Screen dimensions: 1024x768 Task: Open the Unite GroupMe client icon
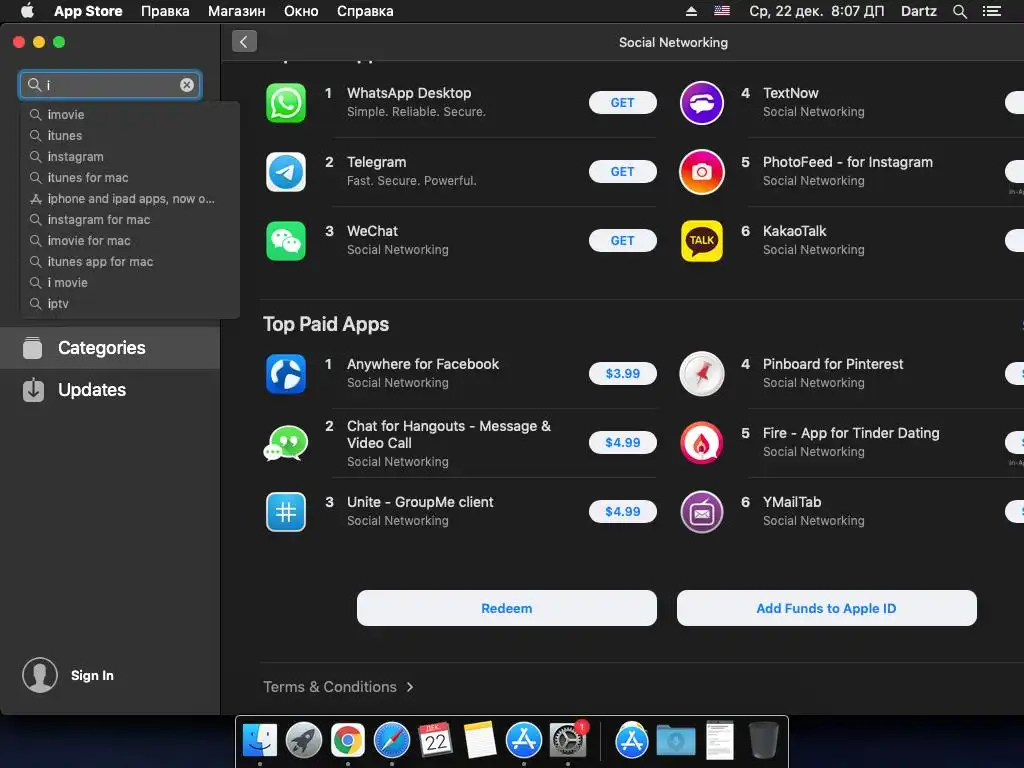[285, 511]
